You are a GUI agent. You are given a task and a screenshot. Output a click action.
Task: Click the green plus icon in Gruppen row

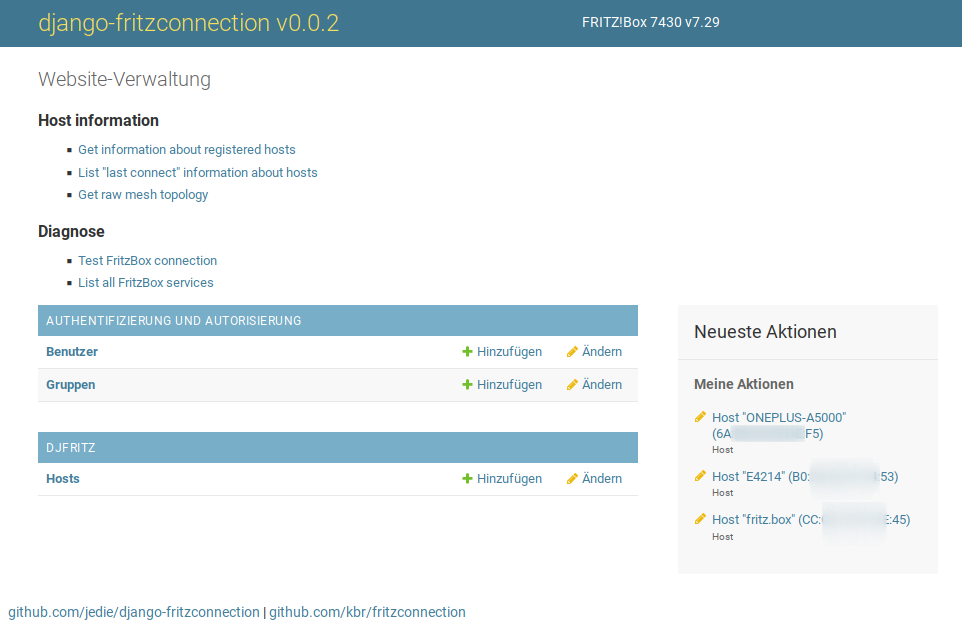[x=467, y=385]
